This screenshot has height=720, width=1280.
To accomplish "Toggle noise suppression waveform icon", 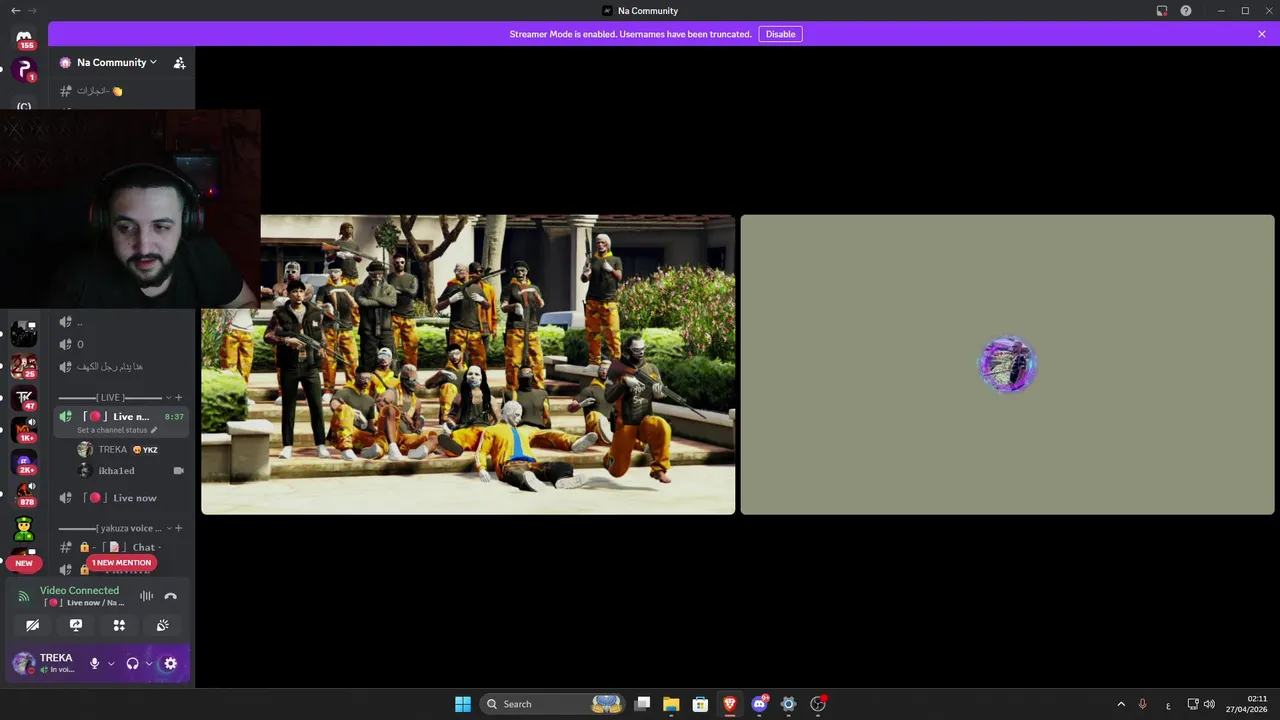I will pos(146,596).
